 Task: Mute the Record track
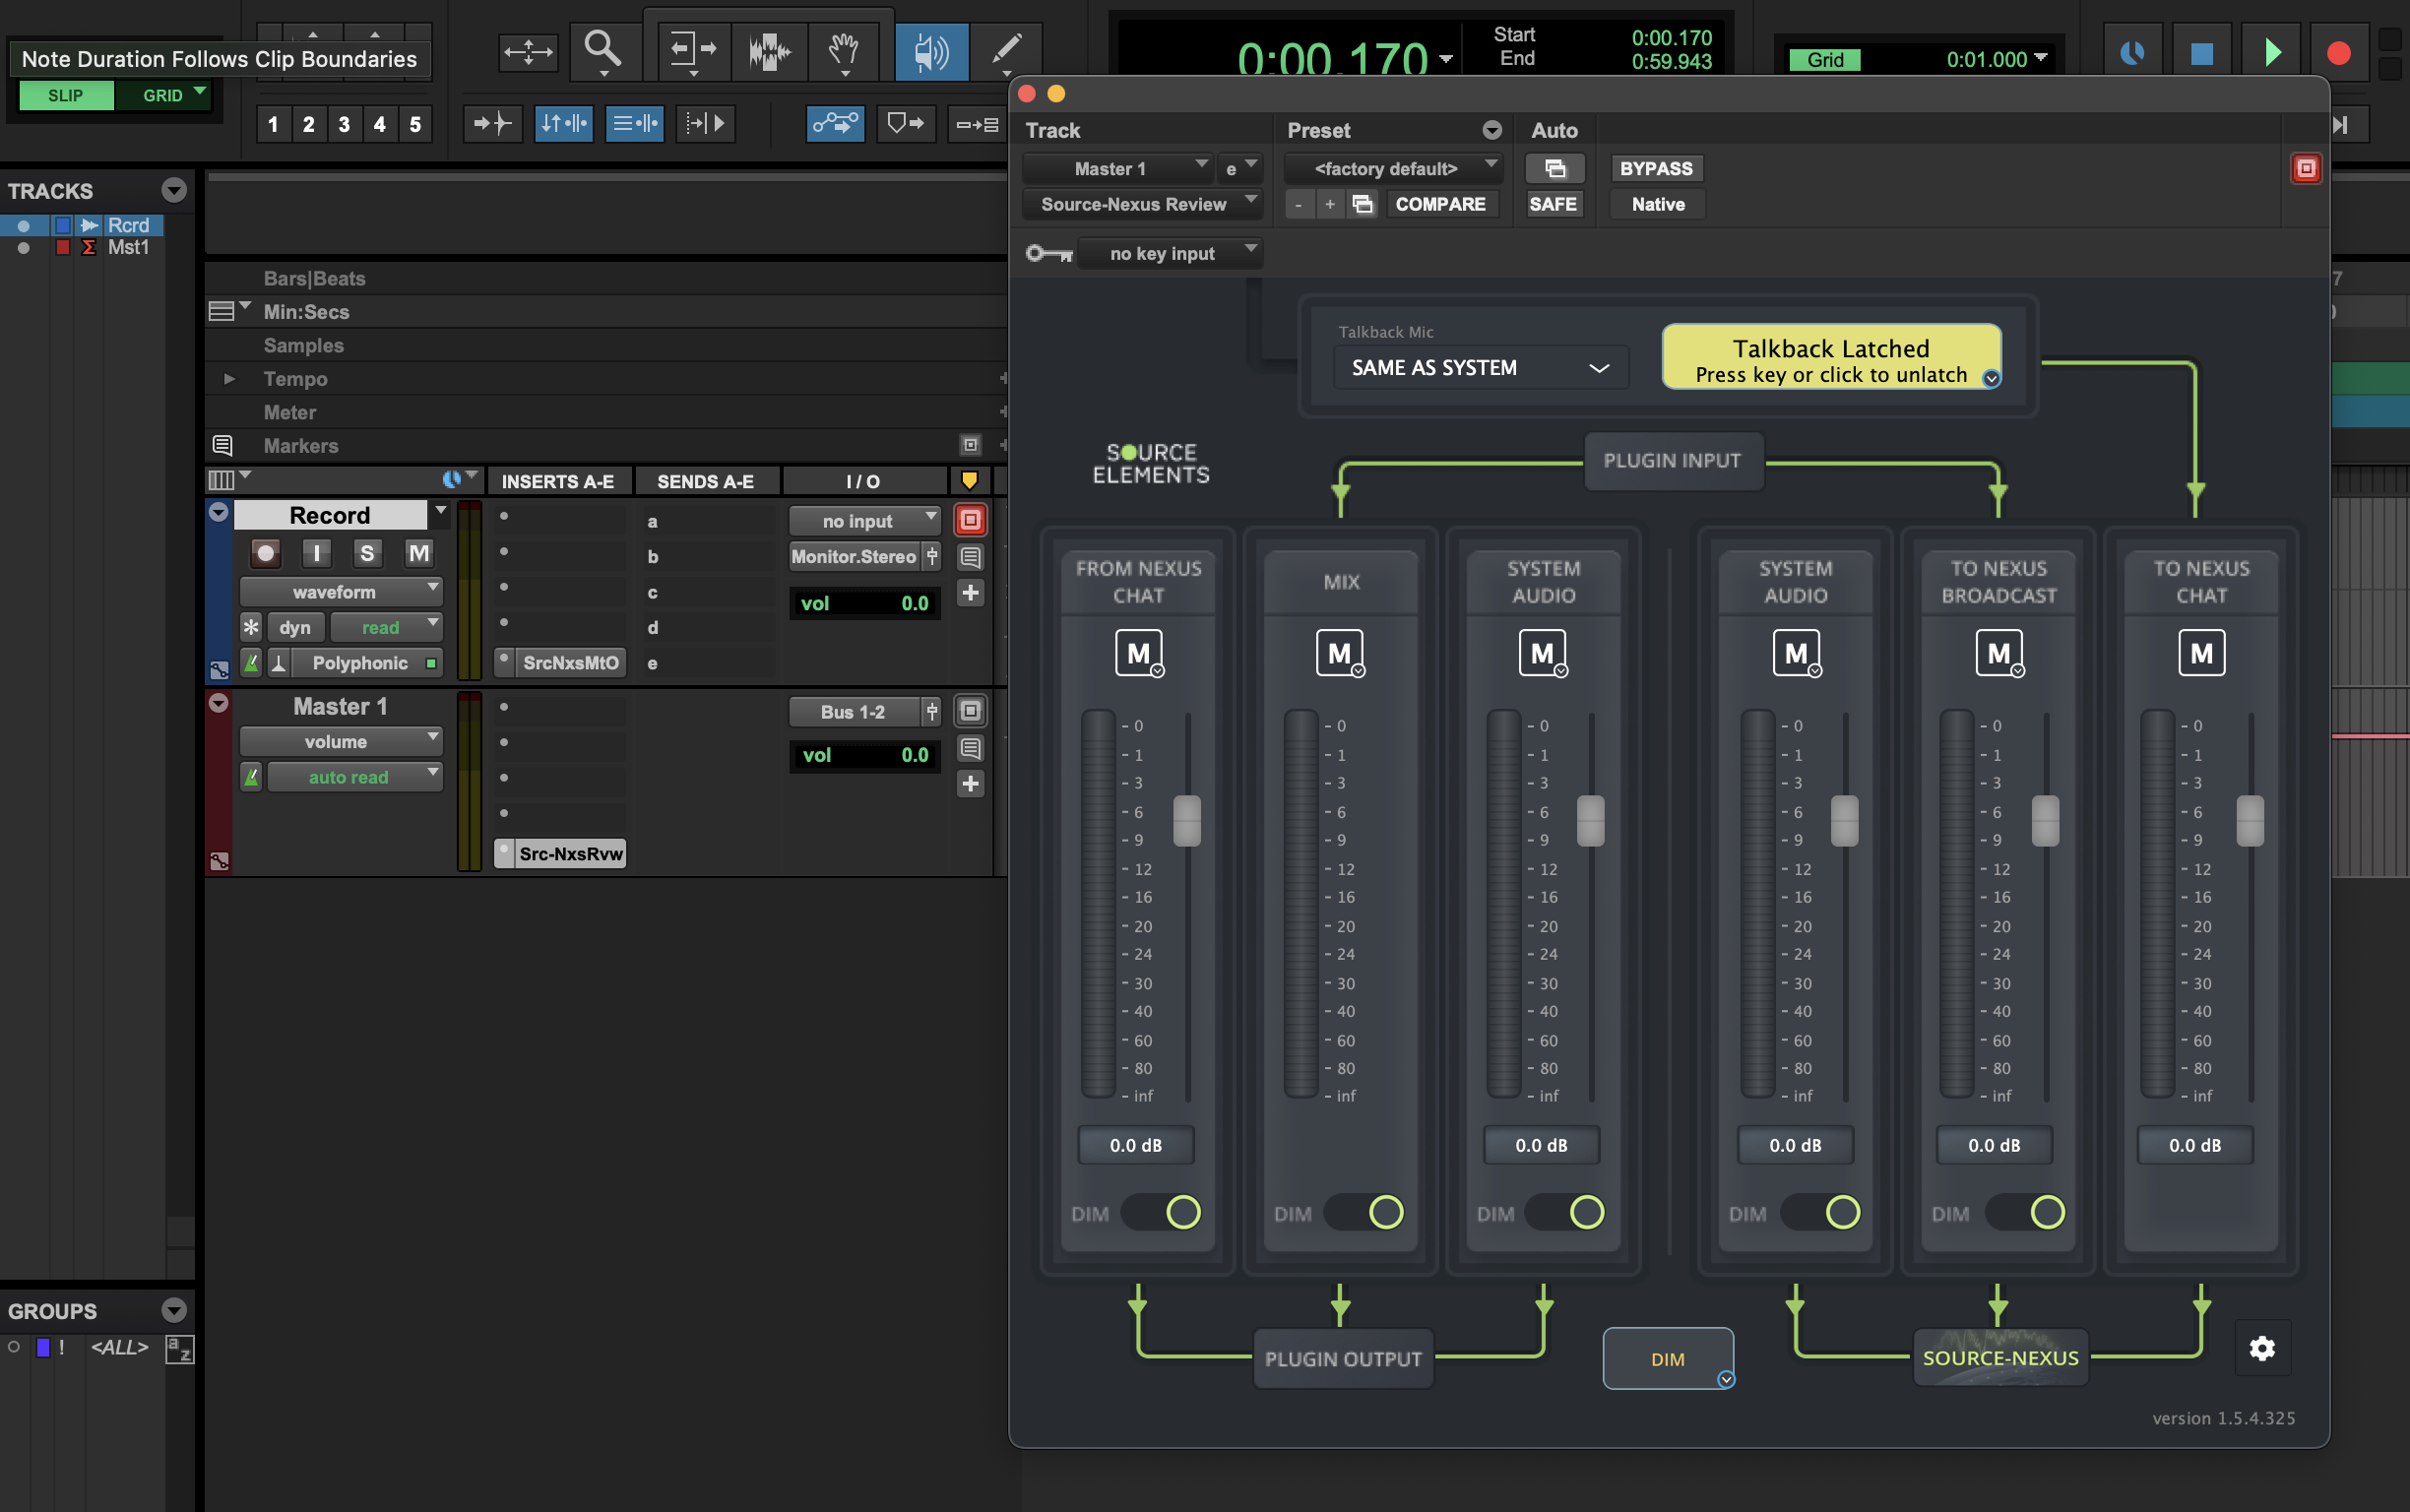click(419, 553)
